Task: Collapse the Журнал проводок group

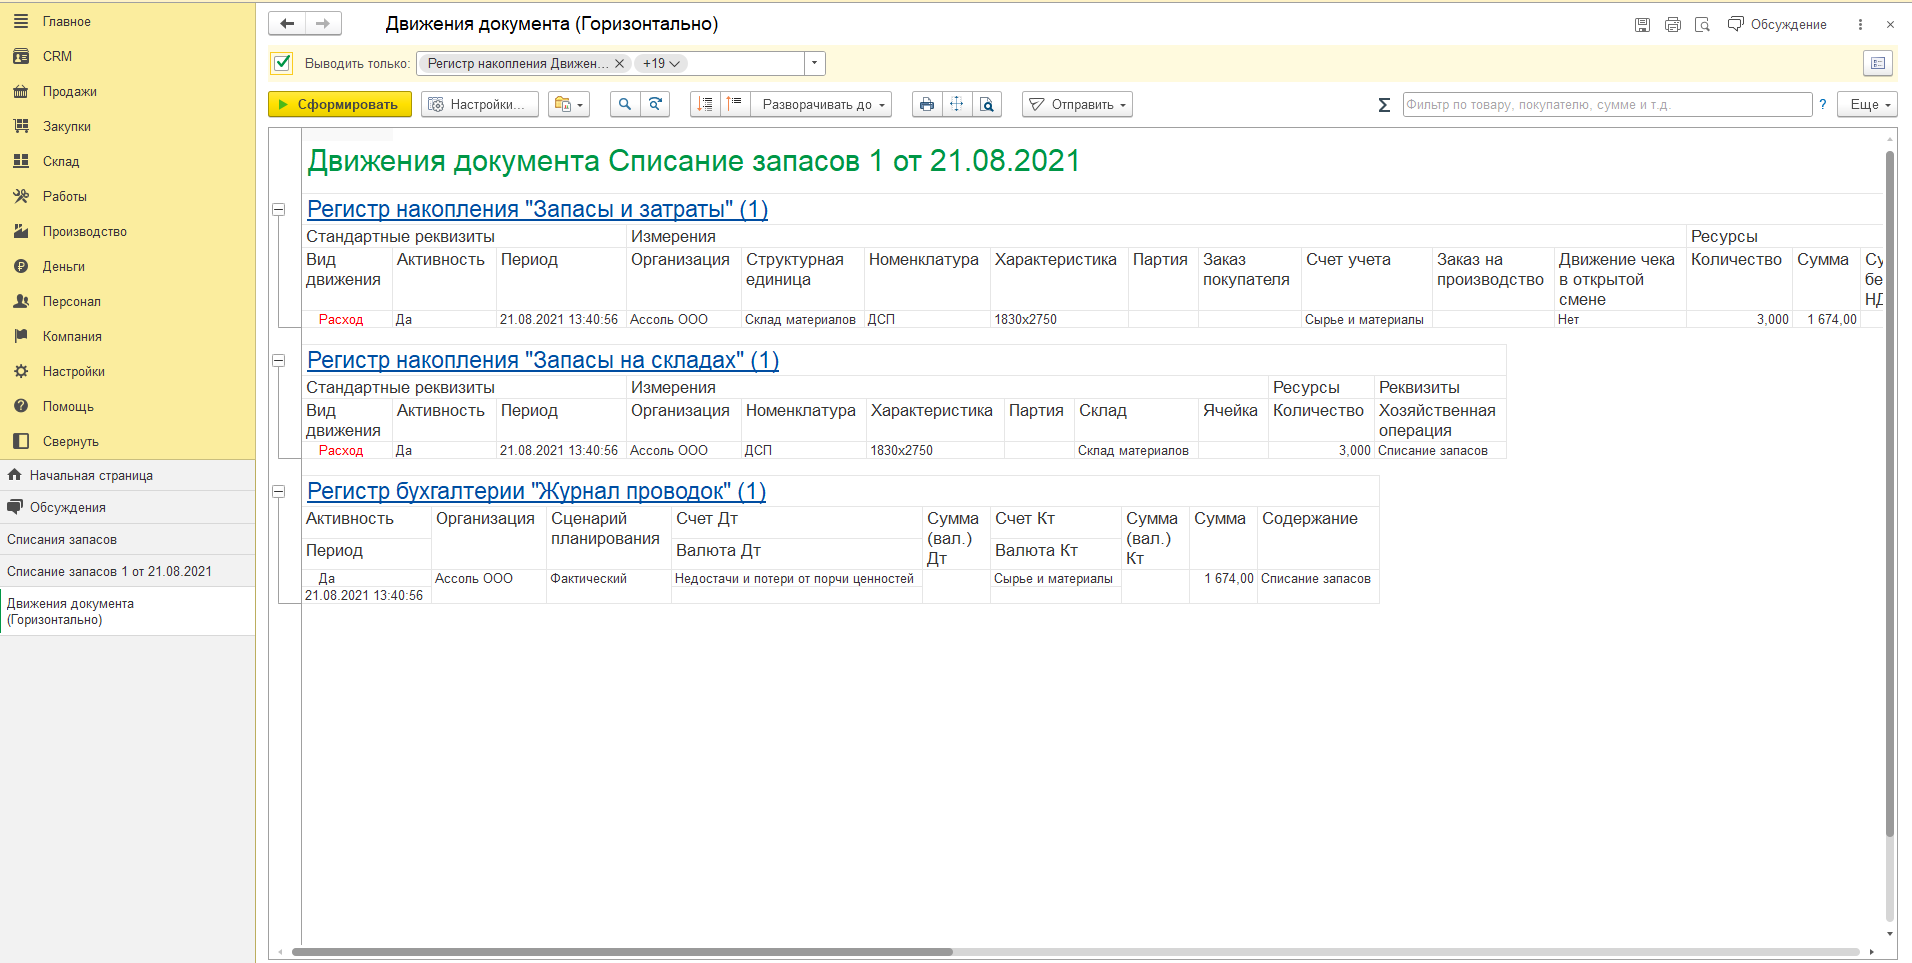Action: 279,491
